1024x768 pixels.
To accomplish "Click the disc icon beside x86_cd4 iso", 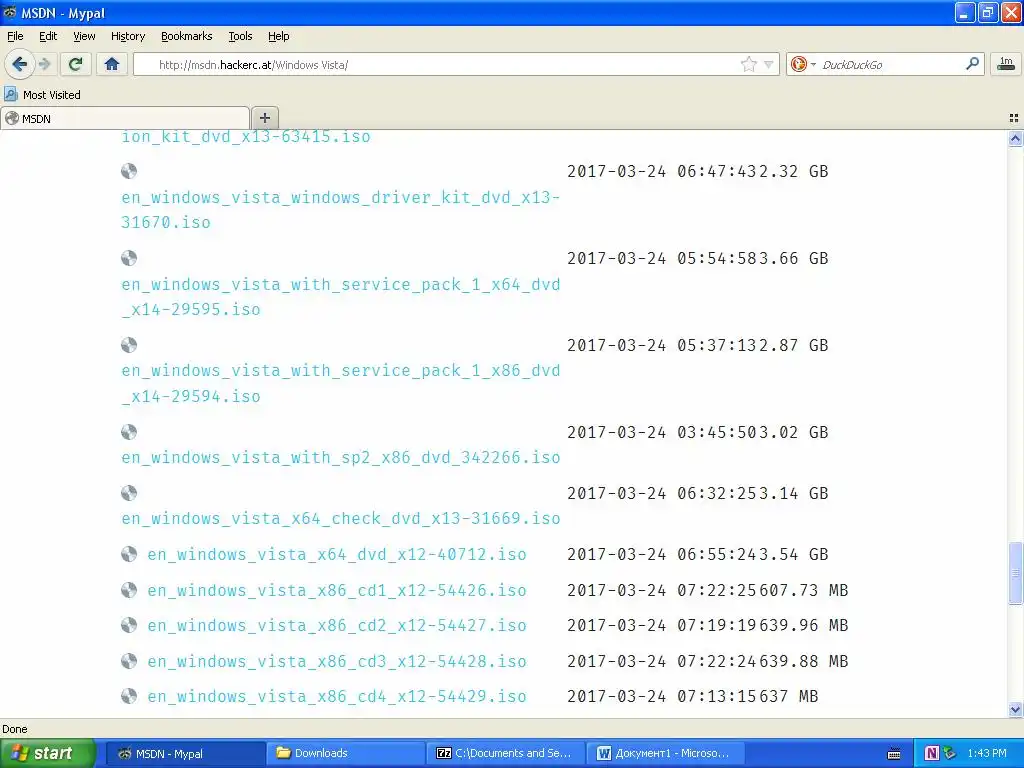I will point(129,696).
